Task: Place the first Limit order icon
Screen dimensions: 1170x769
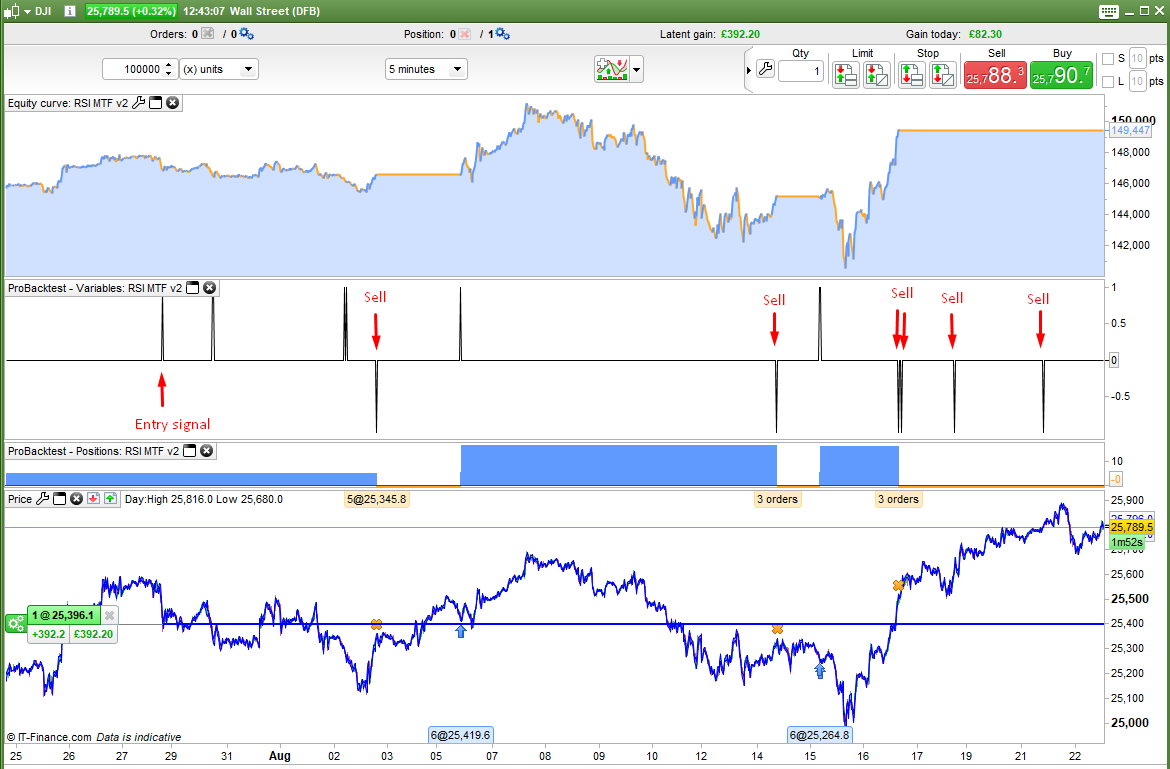Action: coord(845,75)
